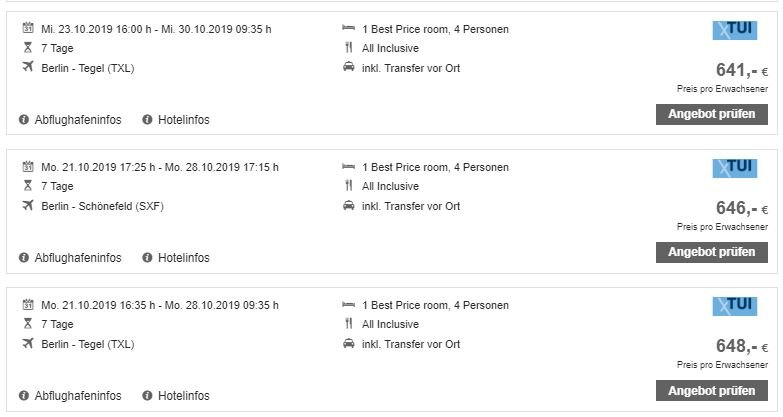This screenshot has width=783, height=417.
Task: Click the calendar icon beside Mi. 23.10.2019
Action: 28,28
